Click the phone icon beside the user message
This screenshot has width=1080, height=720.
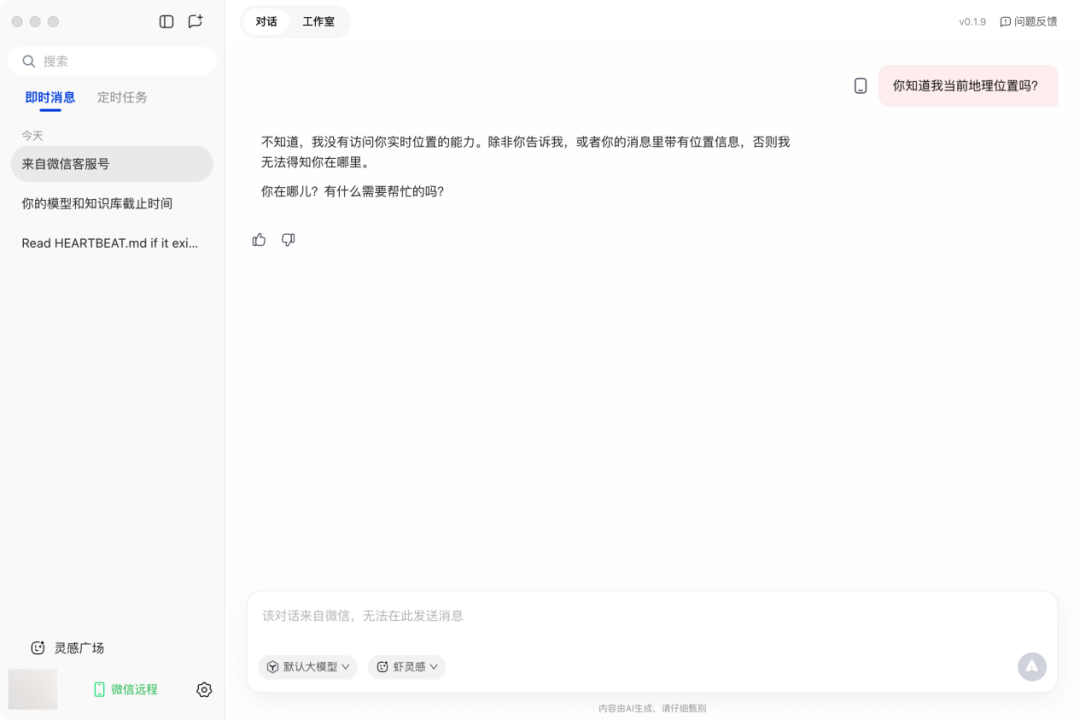click(x=860, y=86)
